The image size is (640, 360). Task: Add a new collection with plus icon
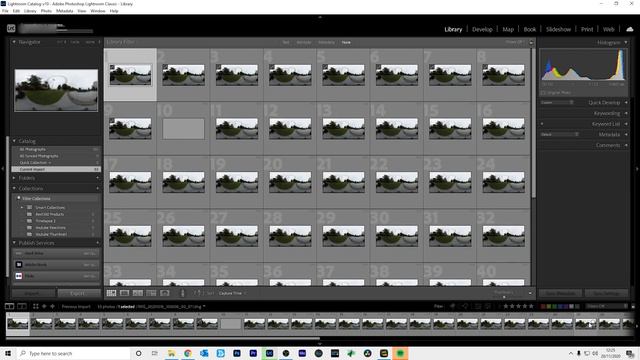click(x=98, y=189)
